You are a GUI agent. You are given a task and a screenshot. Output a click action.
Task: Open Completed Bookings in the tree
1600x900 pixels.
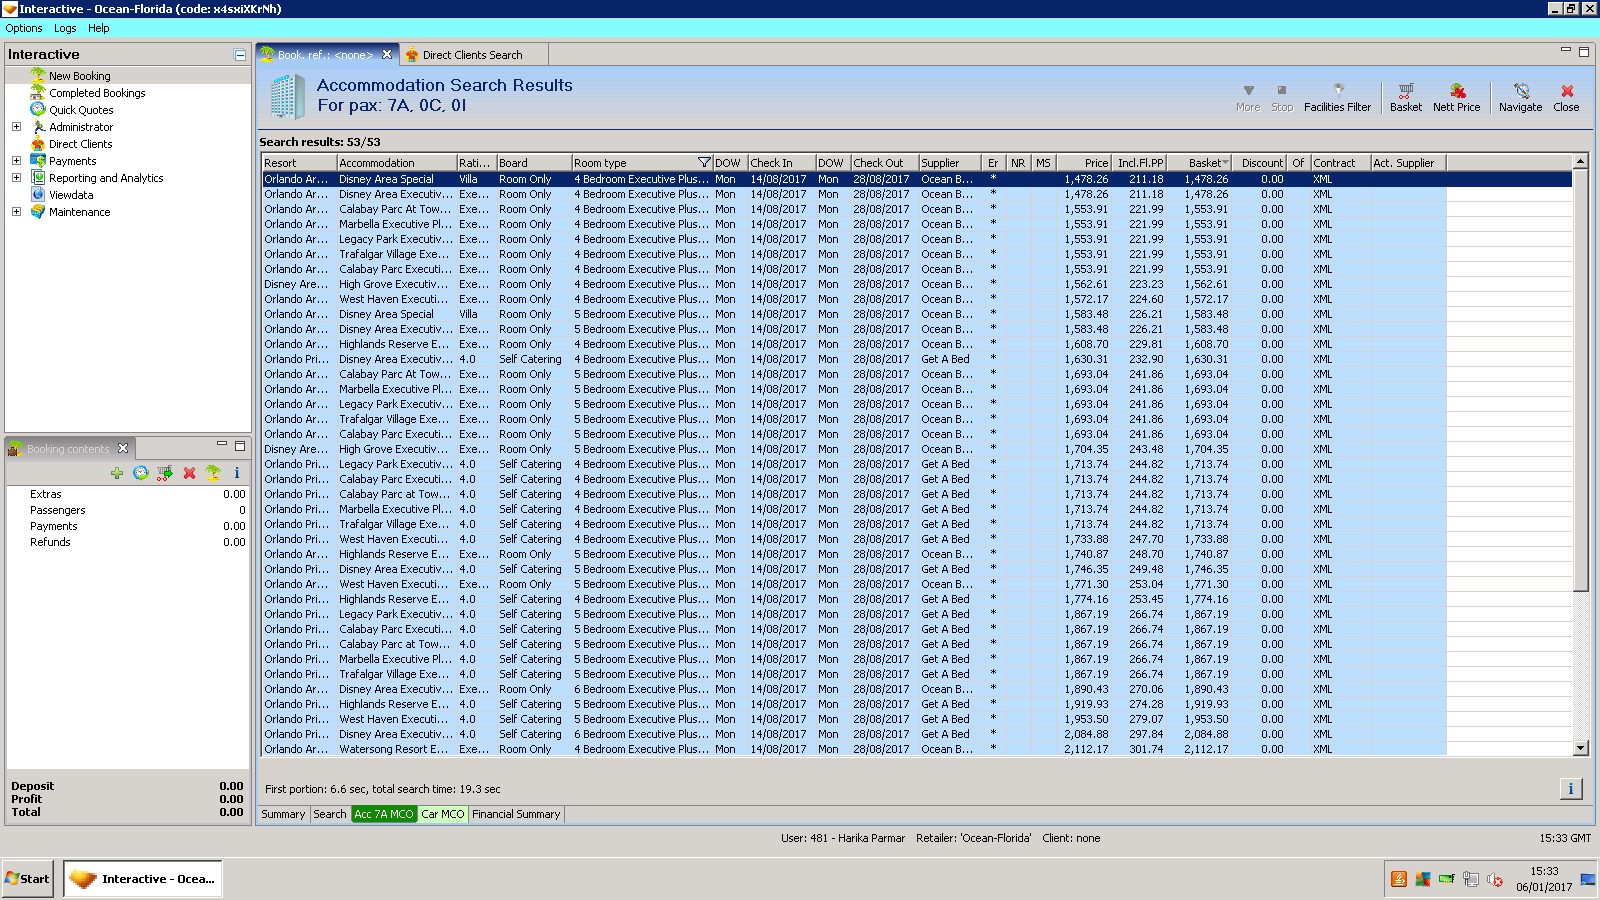(x=97, y=93)
